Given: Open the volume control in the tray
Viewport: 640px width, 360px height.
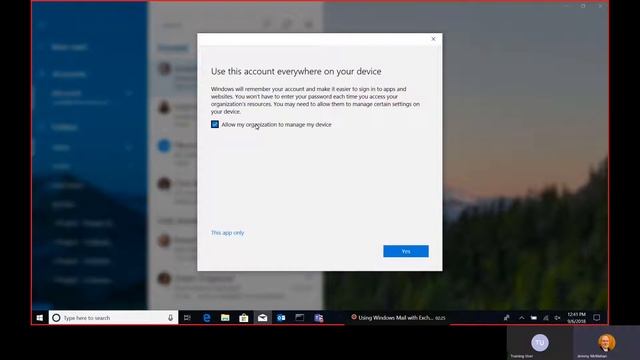Looking at the screenshot, I should 557,318.
